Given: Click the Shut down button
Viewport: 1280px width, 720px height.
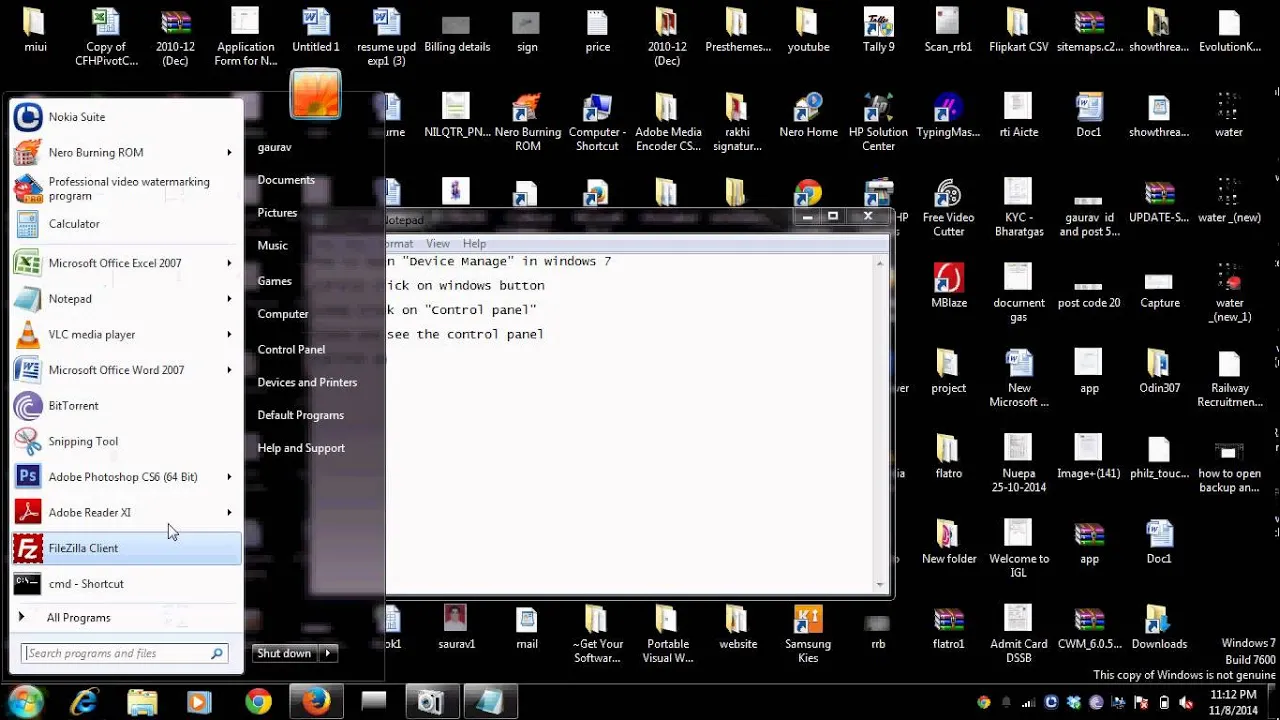Looking at the screenshot, I should 285,653.
